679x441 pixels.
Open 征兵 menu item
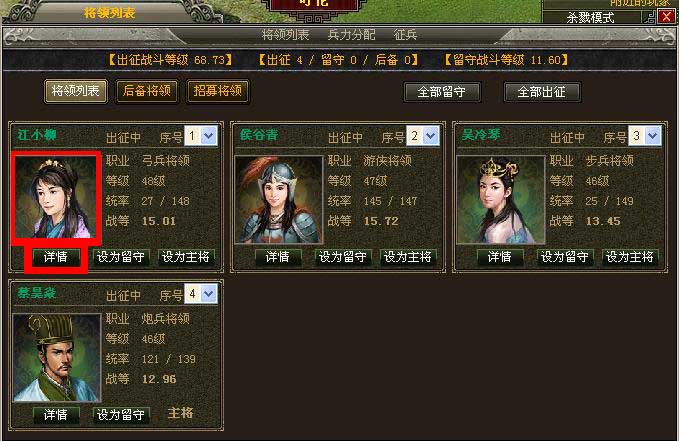tap(405, 35)
